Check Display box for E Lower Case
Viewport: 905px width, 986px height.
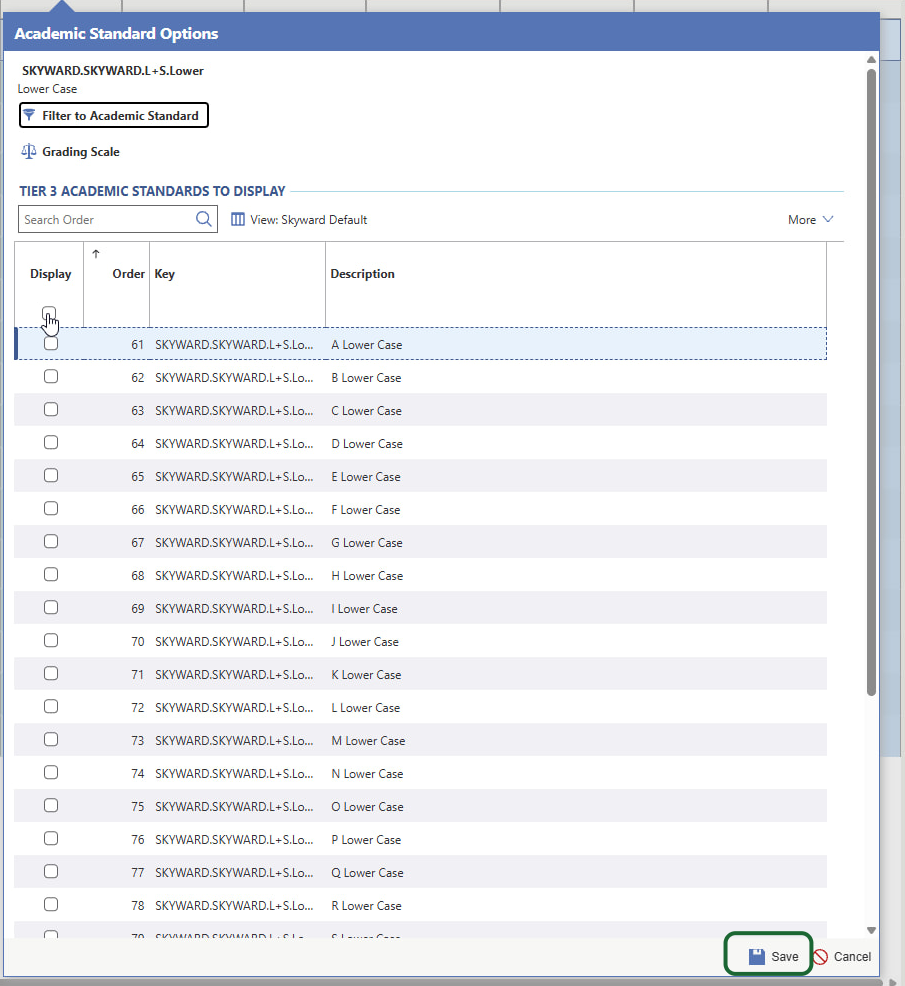pos(51,475)
